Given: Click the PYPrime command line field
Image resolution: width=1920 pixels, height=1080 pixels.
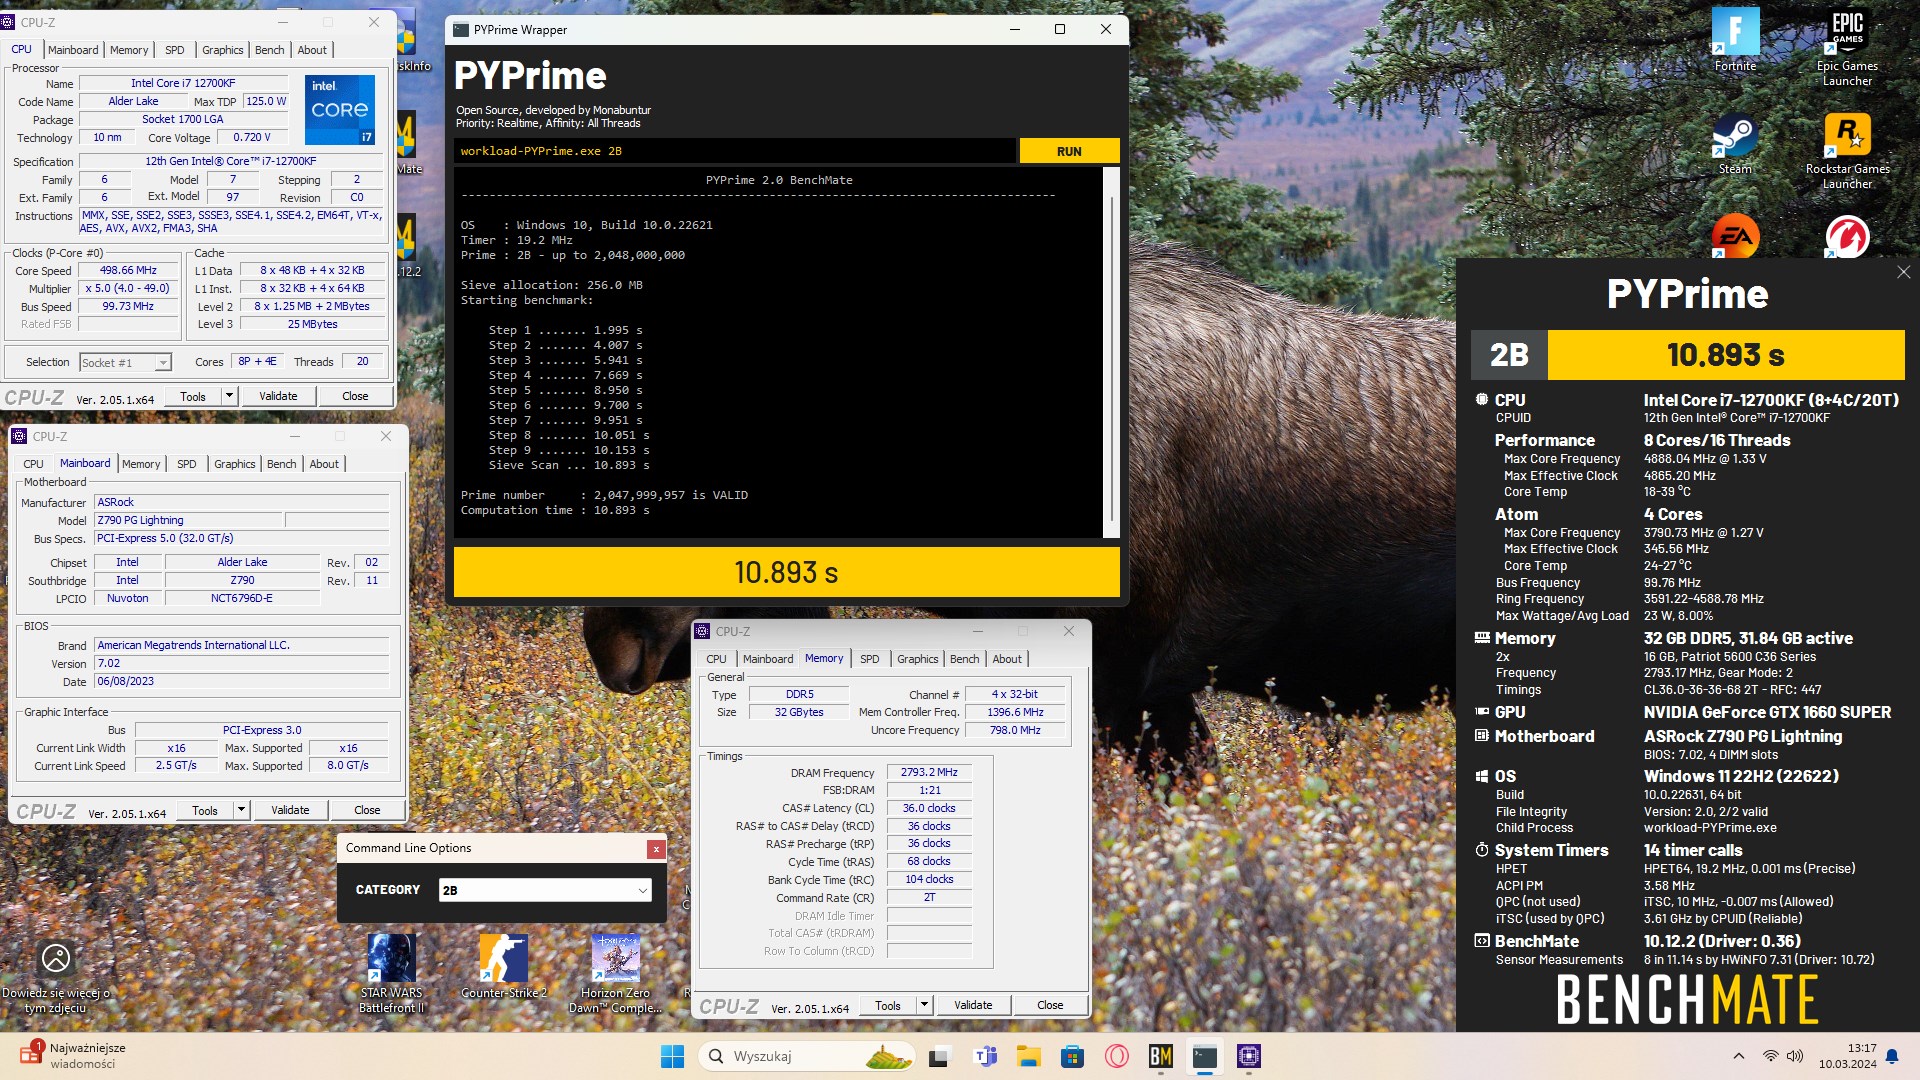Looking at the screenshot, I should 735,151.
